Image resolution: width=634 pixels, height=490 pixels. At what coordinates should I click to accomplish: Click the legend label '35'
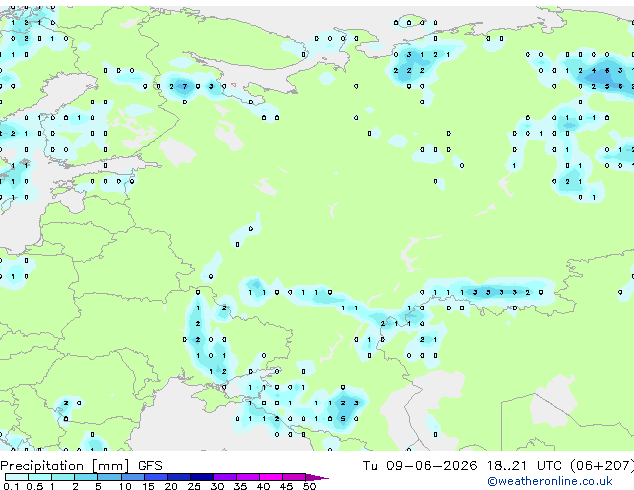click(x=241, y=486)
